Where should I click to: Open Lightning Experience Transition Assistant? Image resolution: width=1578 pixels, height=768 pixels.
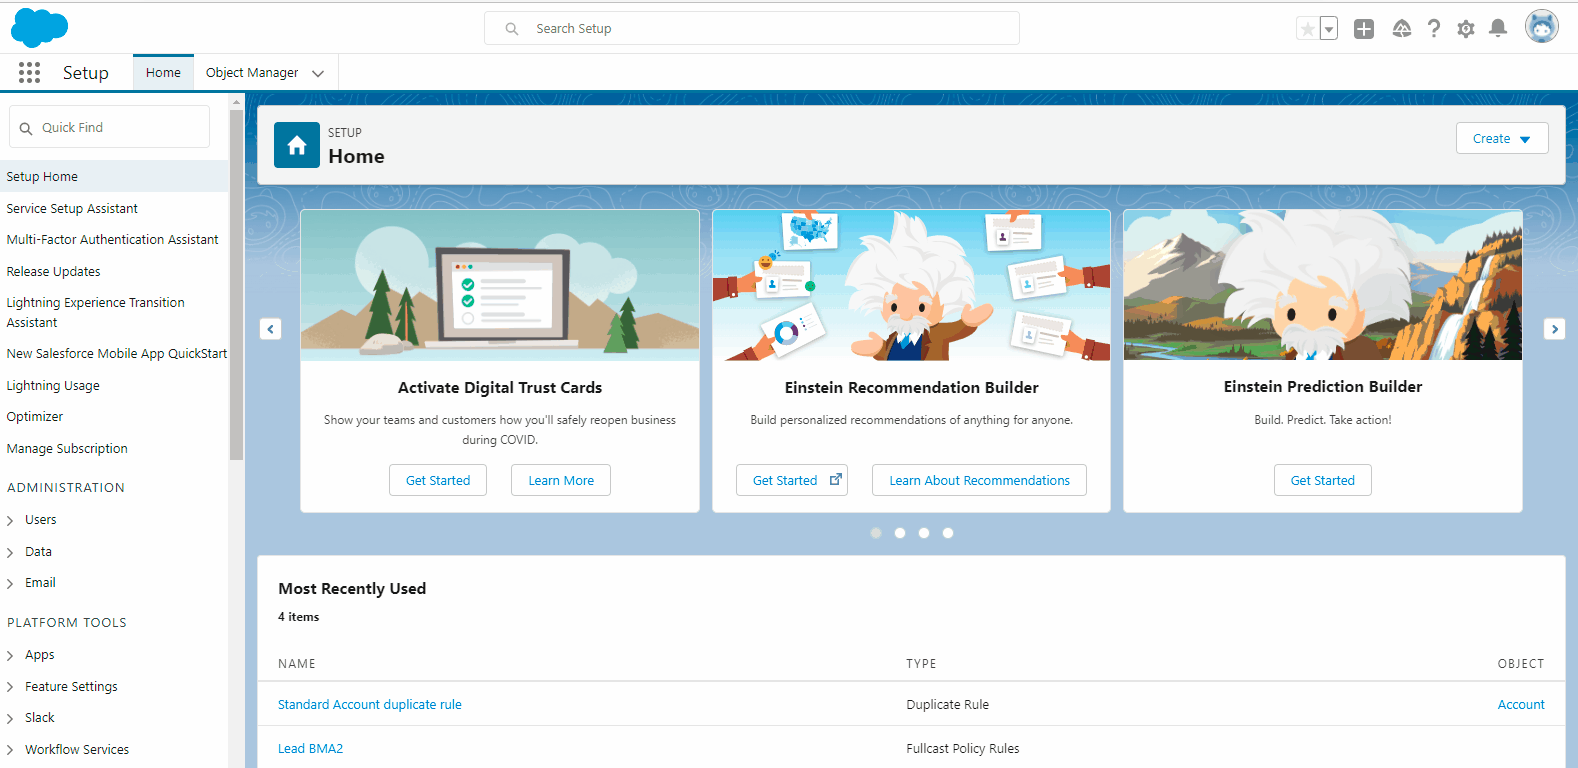coord(95,312)
